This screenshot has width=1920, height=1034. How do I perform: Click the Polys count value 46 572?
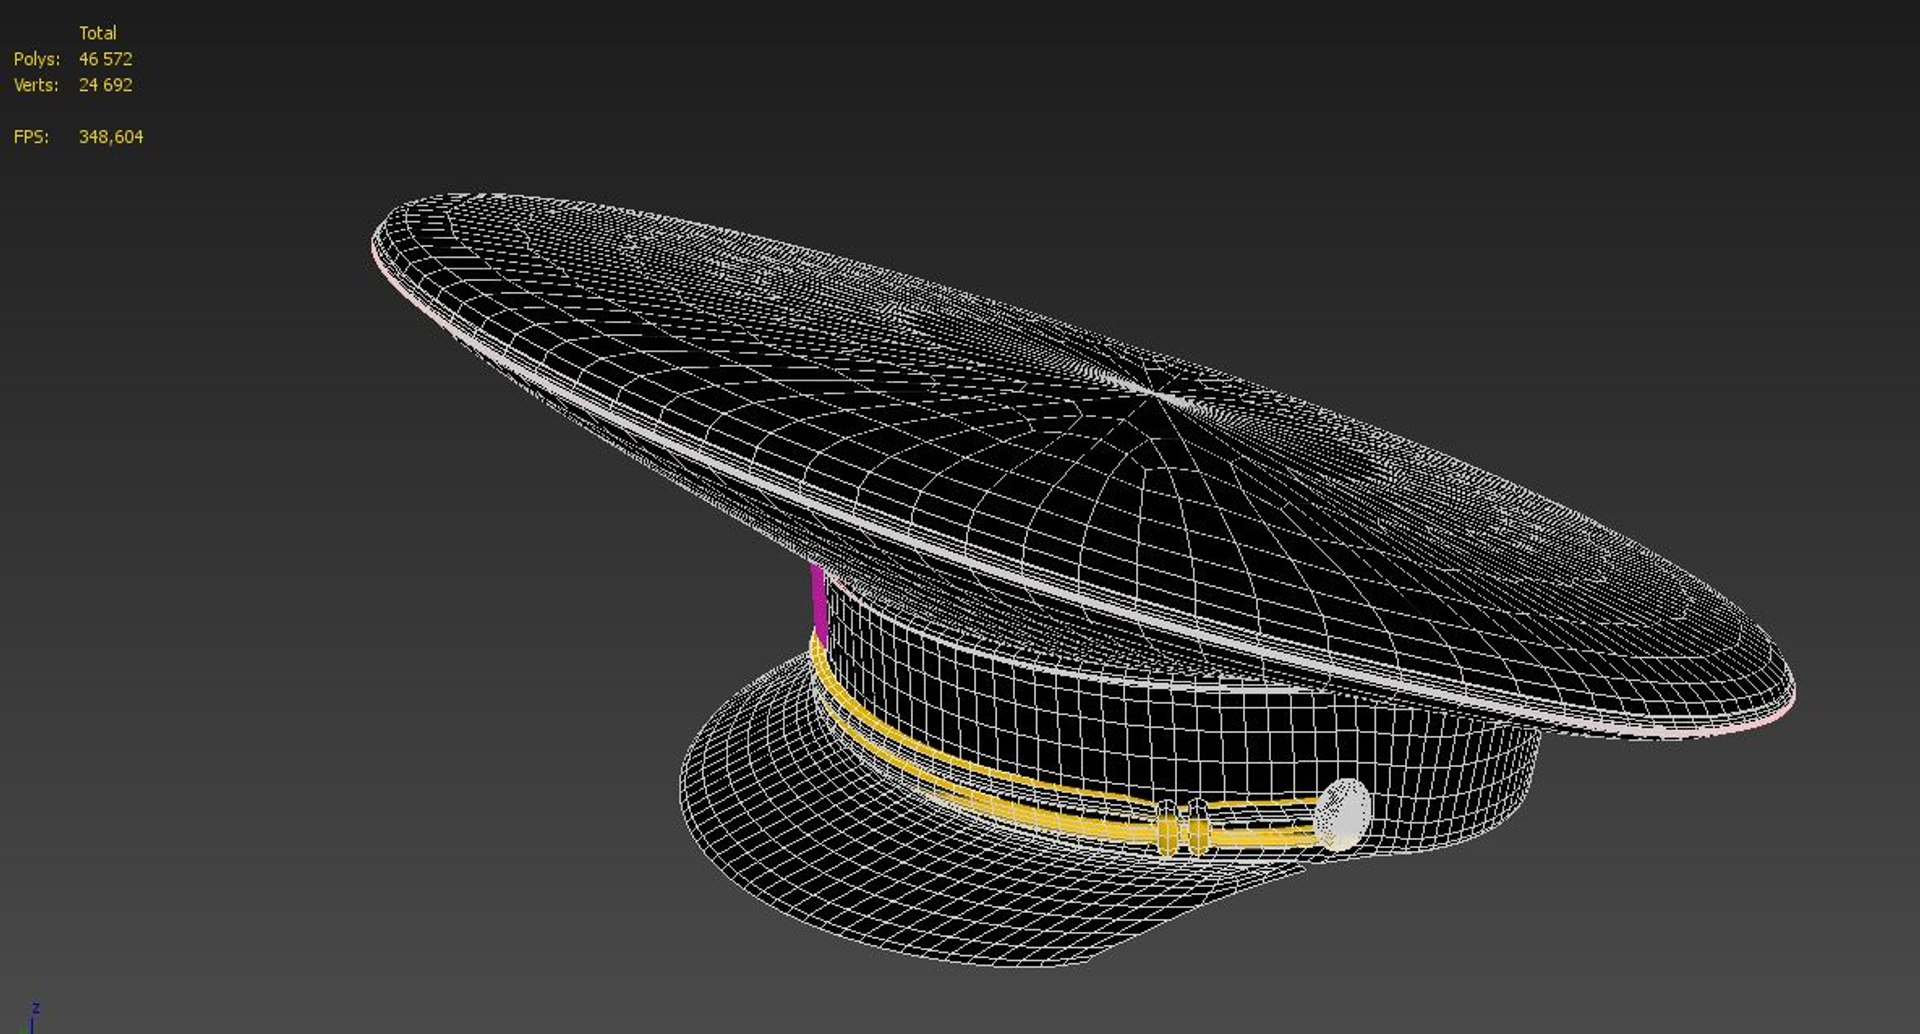(x=105, y=59)
